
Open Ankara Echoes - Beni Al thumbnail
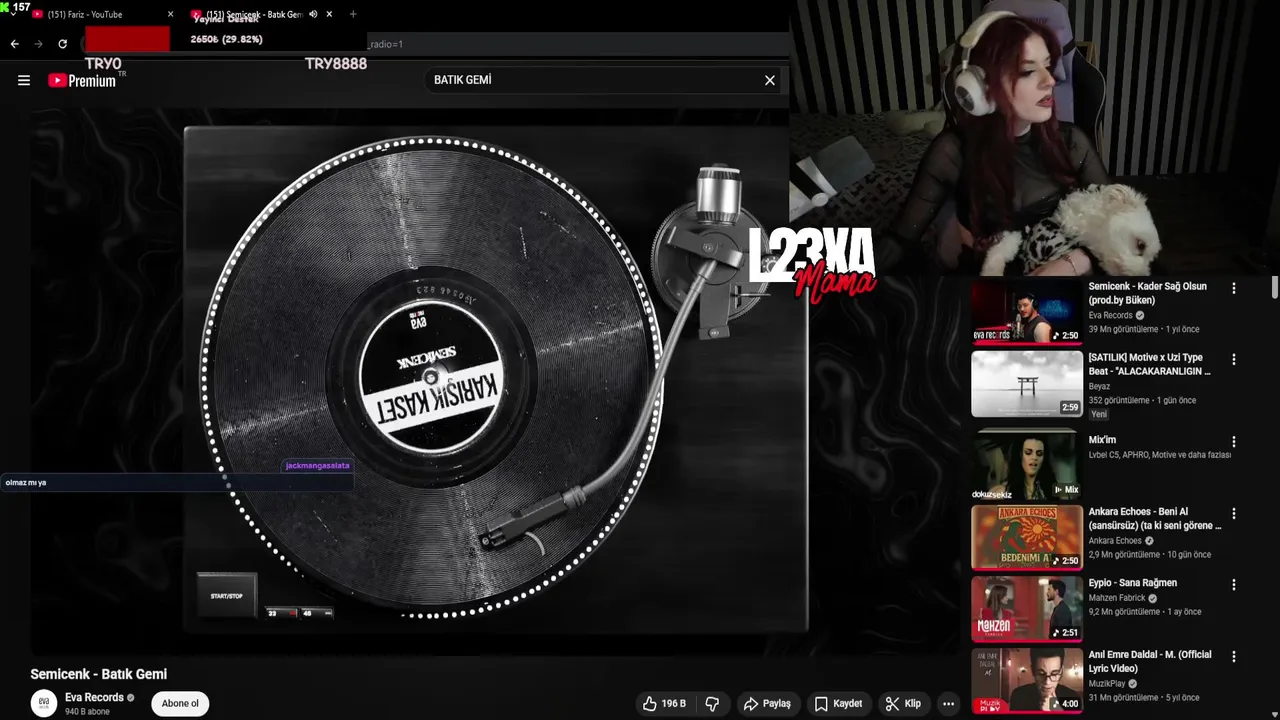pyautogui.click(x=1027, y=537)
